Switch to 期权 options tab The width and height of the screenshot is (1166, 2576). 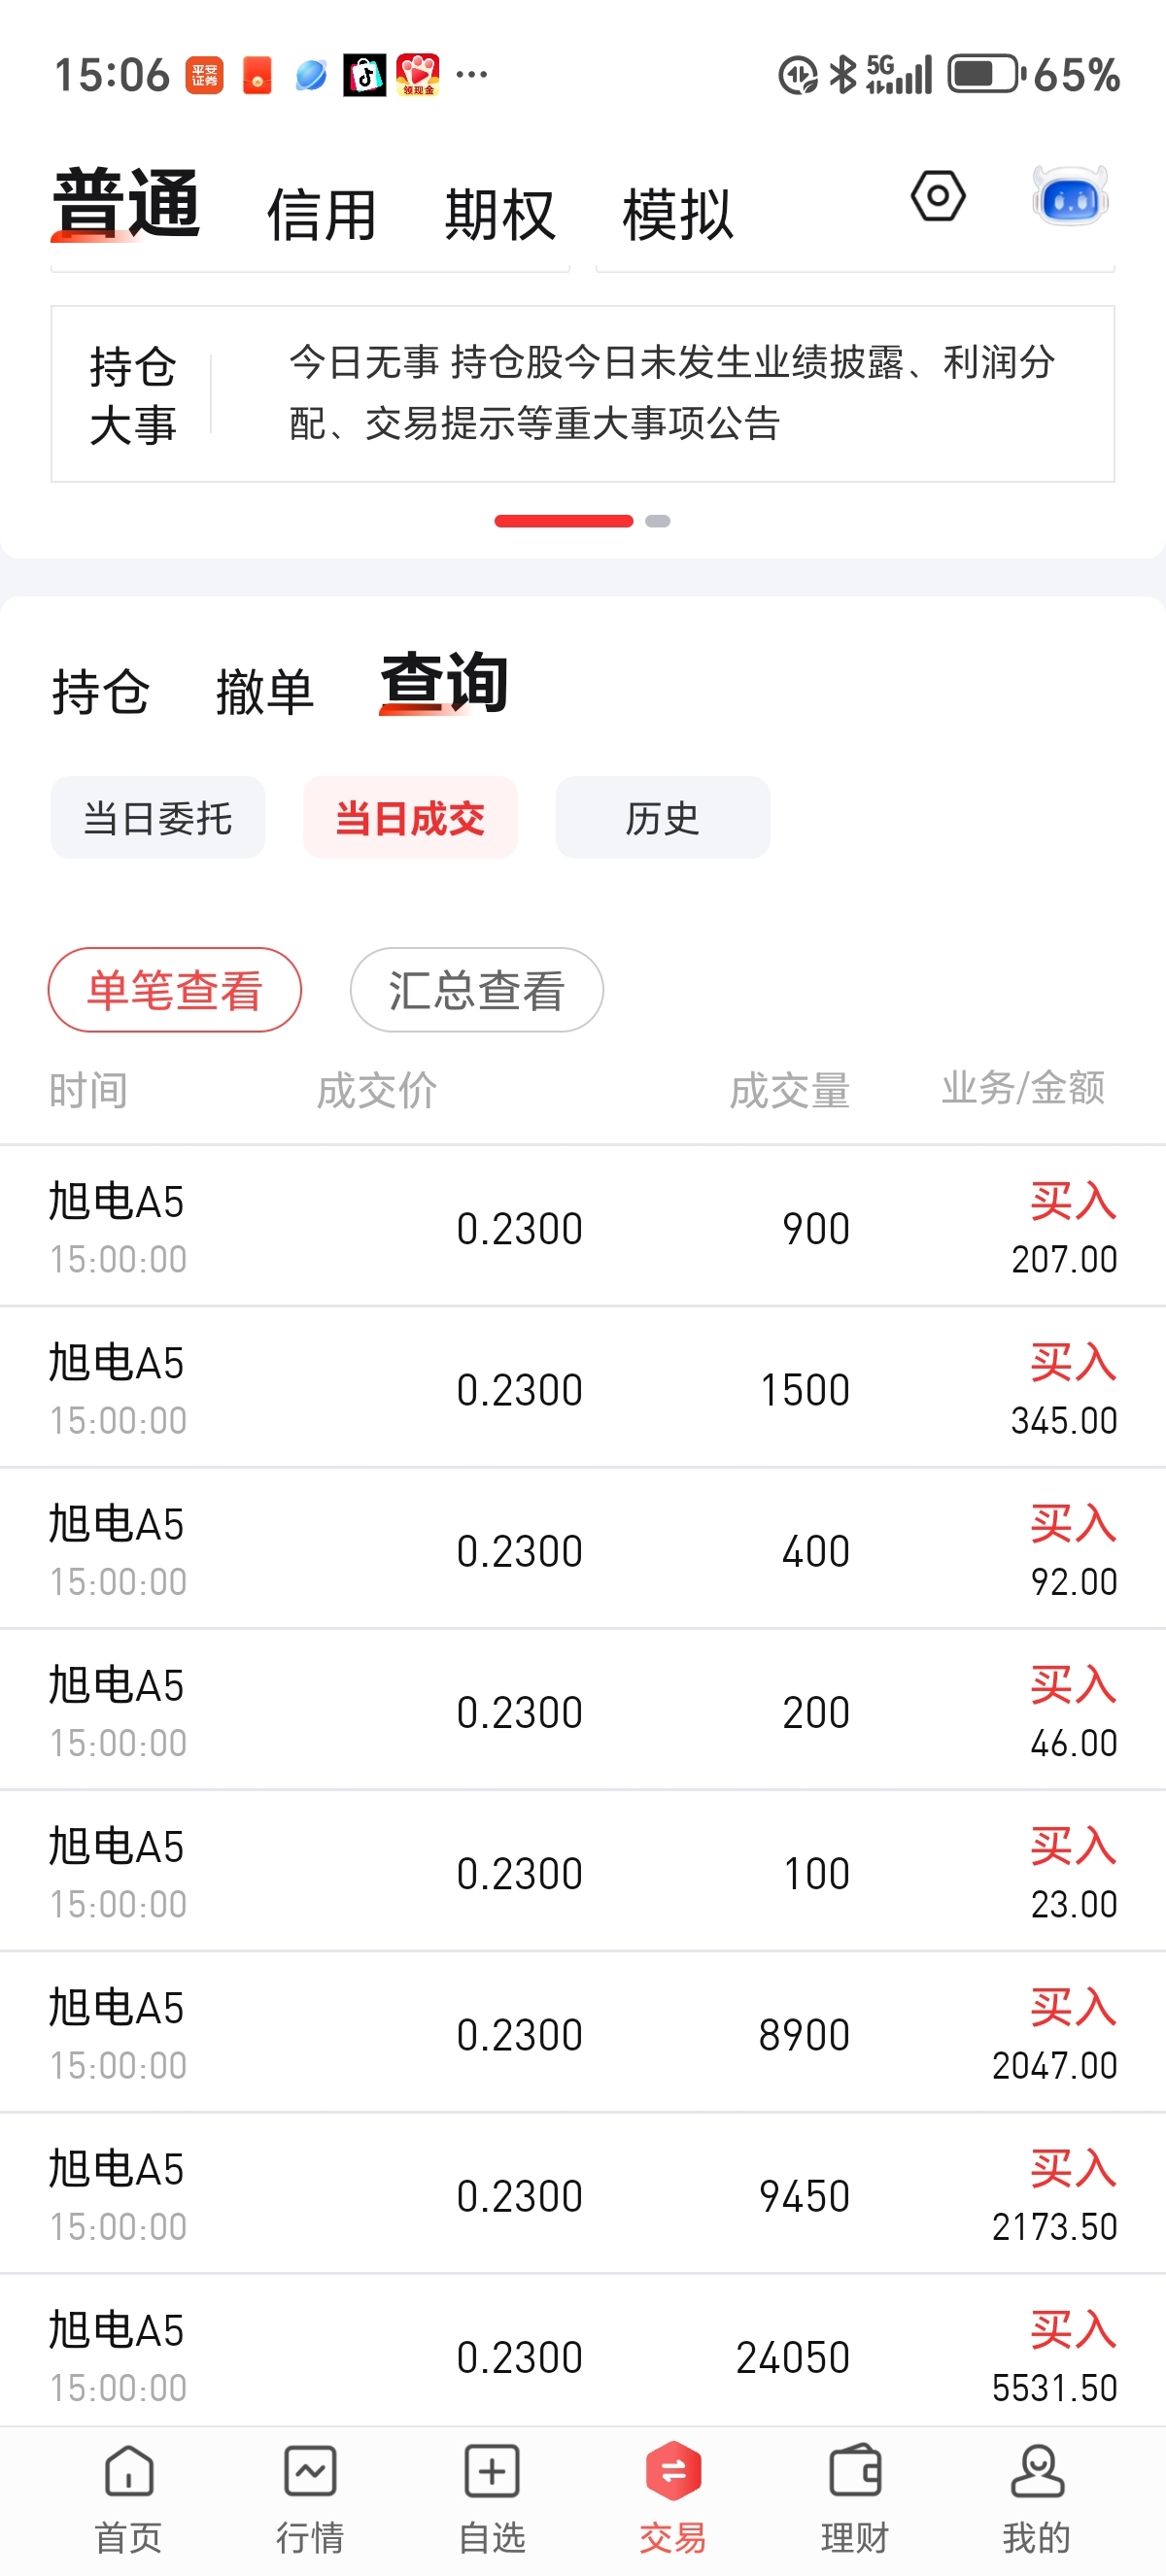coord(500,214)
